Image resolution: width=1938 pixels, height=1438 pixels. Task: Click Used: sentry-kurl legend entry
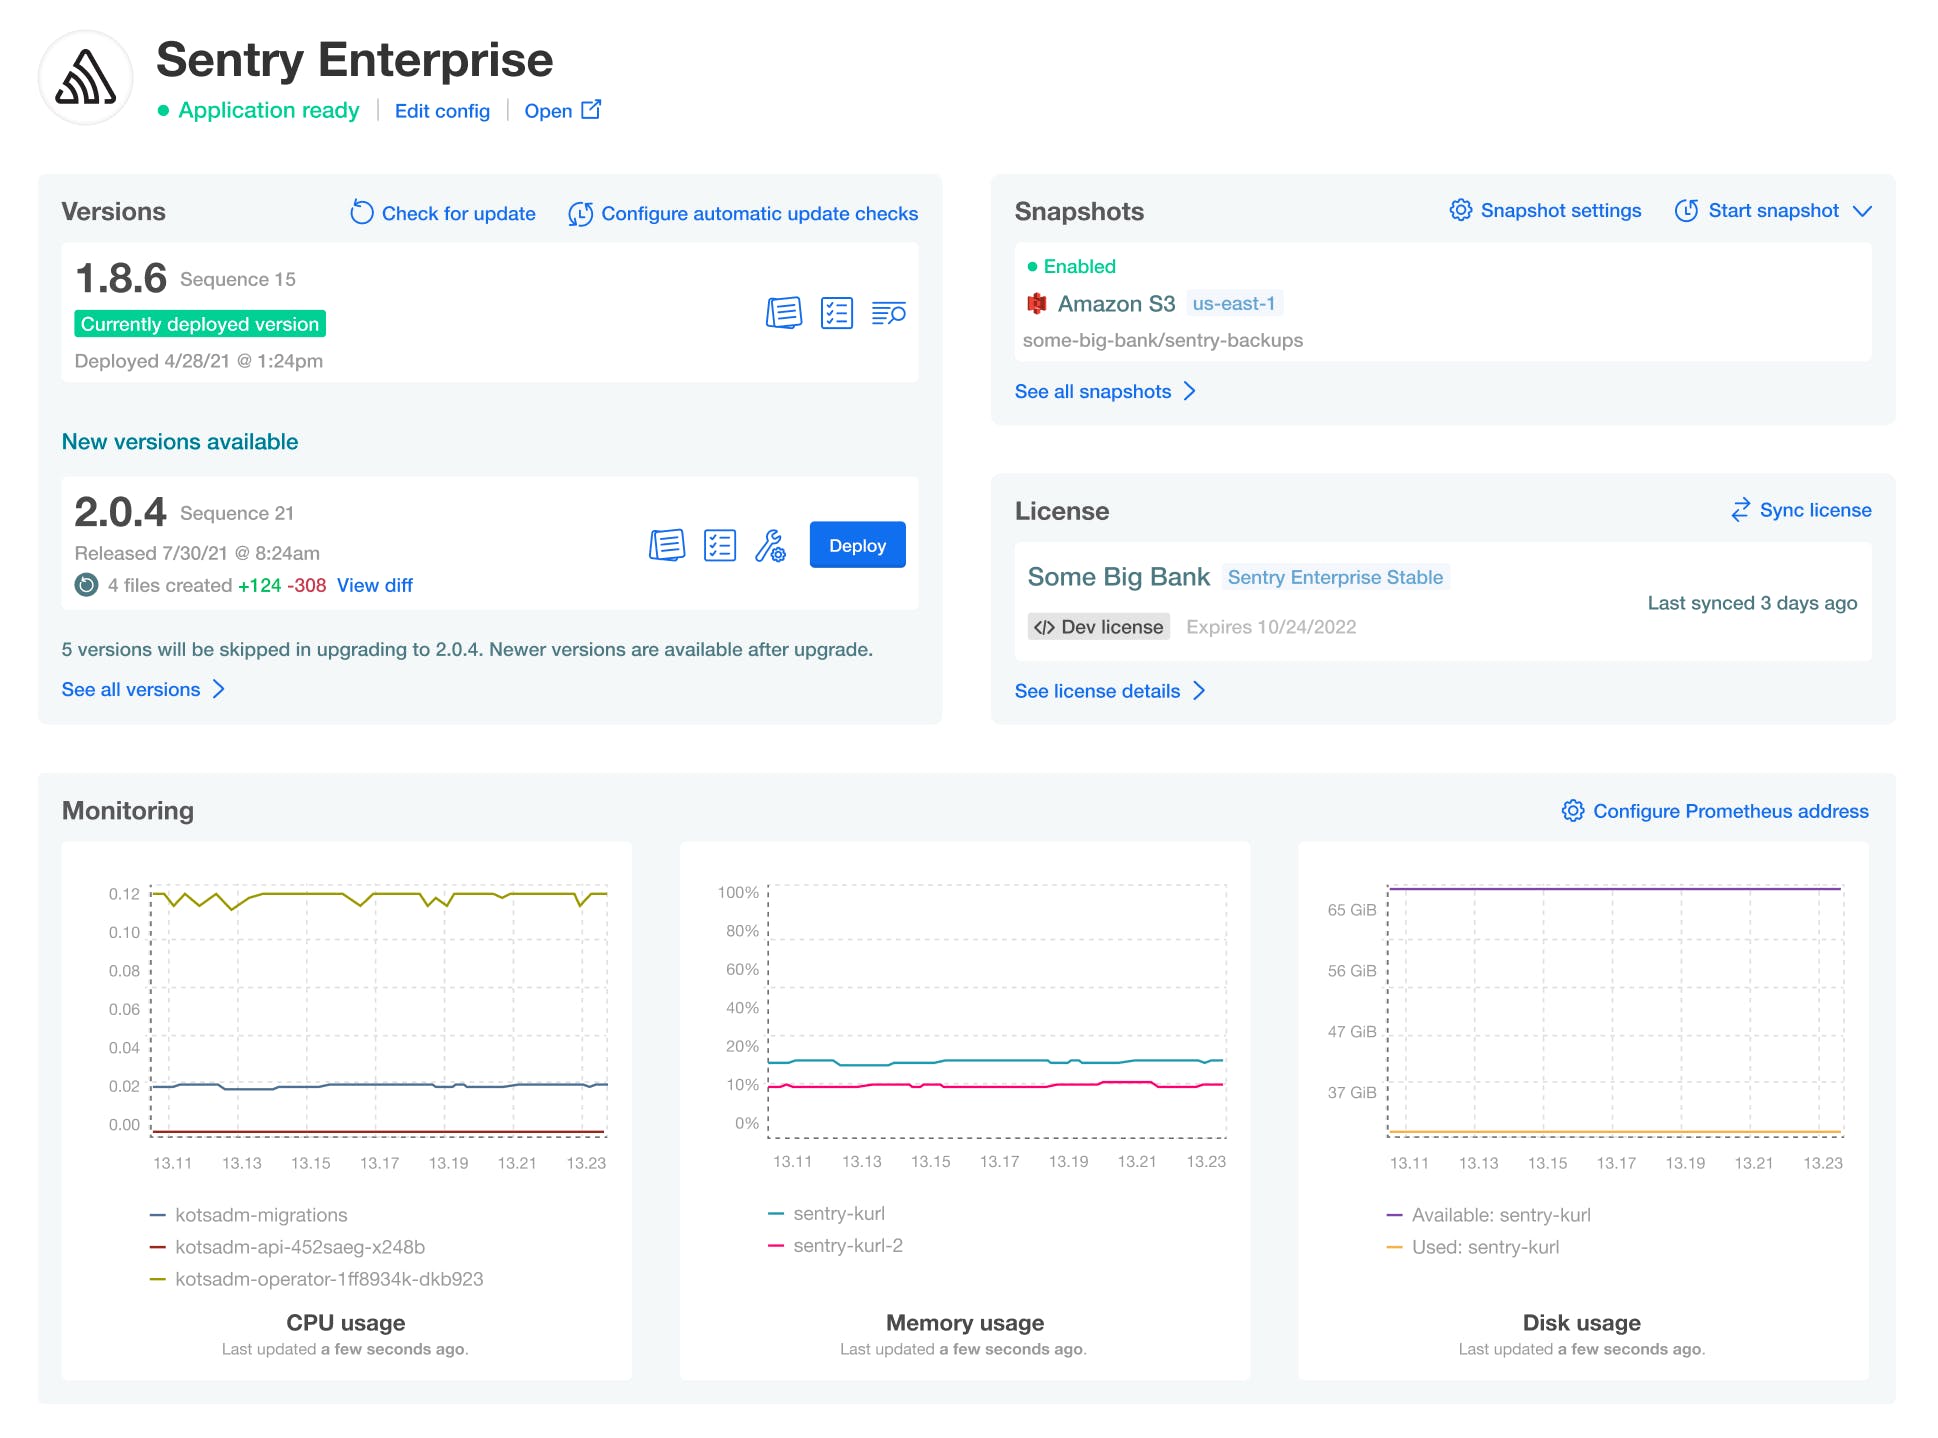click(x=1473, y=1247)
